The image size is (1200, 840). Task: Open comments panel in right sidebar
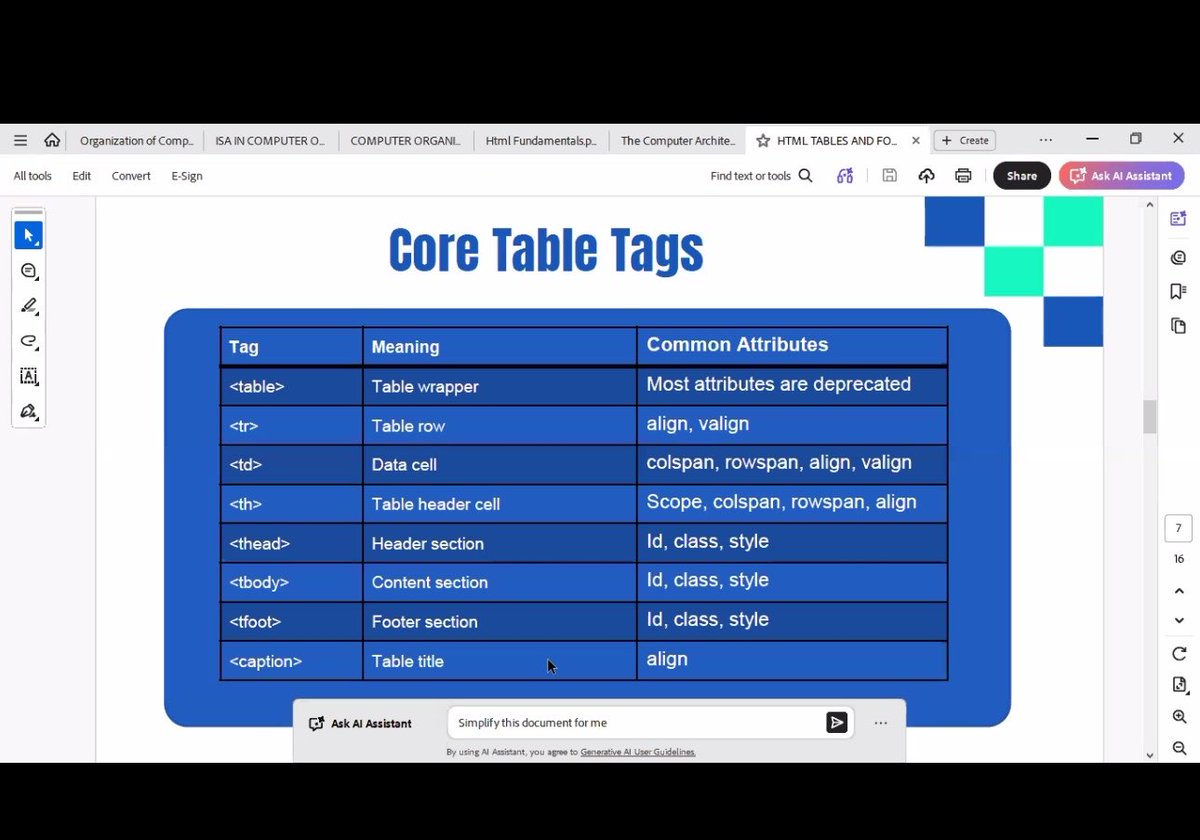tap(1178, 257)
